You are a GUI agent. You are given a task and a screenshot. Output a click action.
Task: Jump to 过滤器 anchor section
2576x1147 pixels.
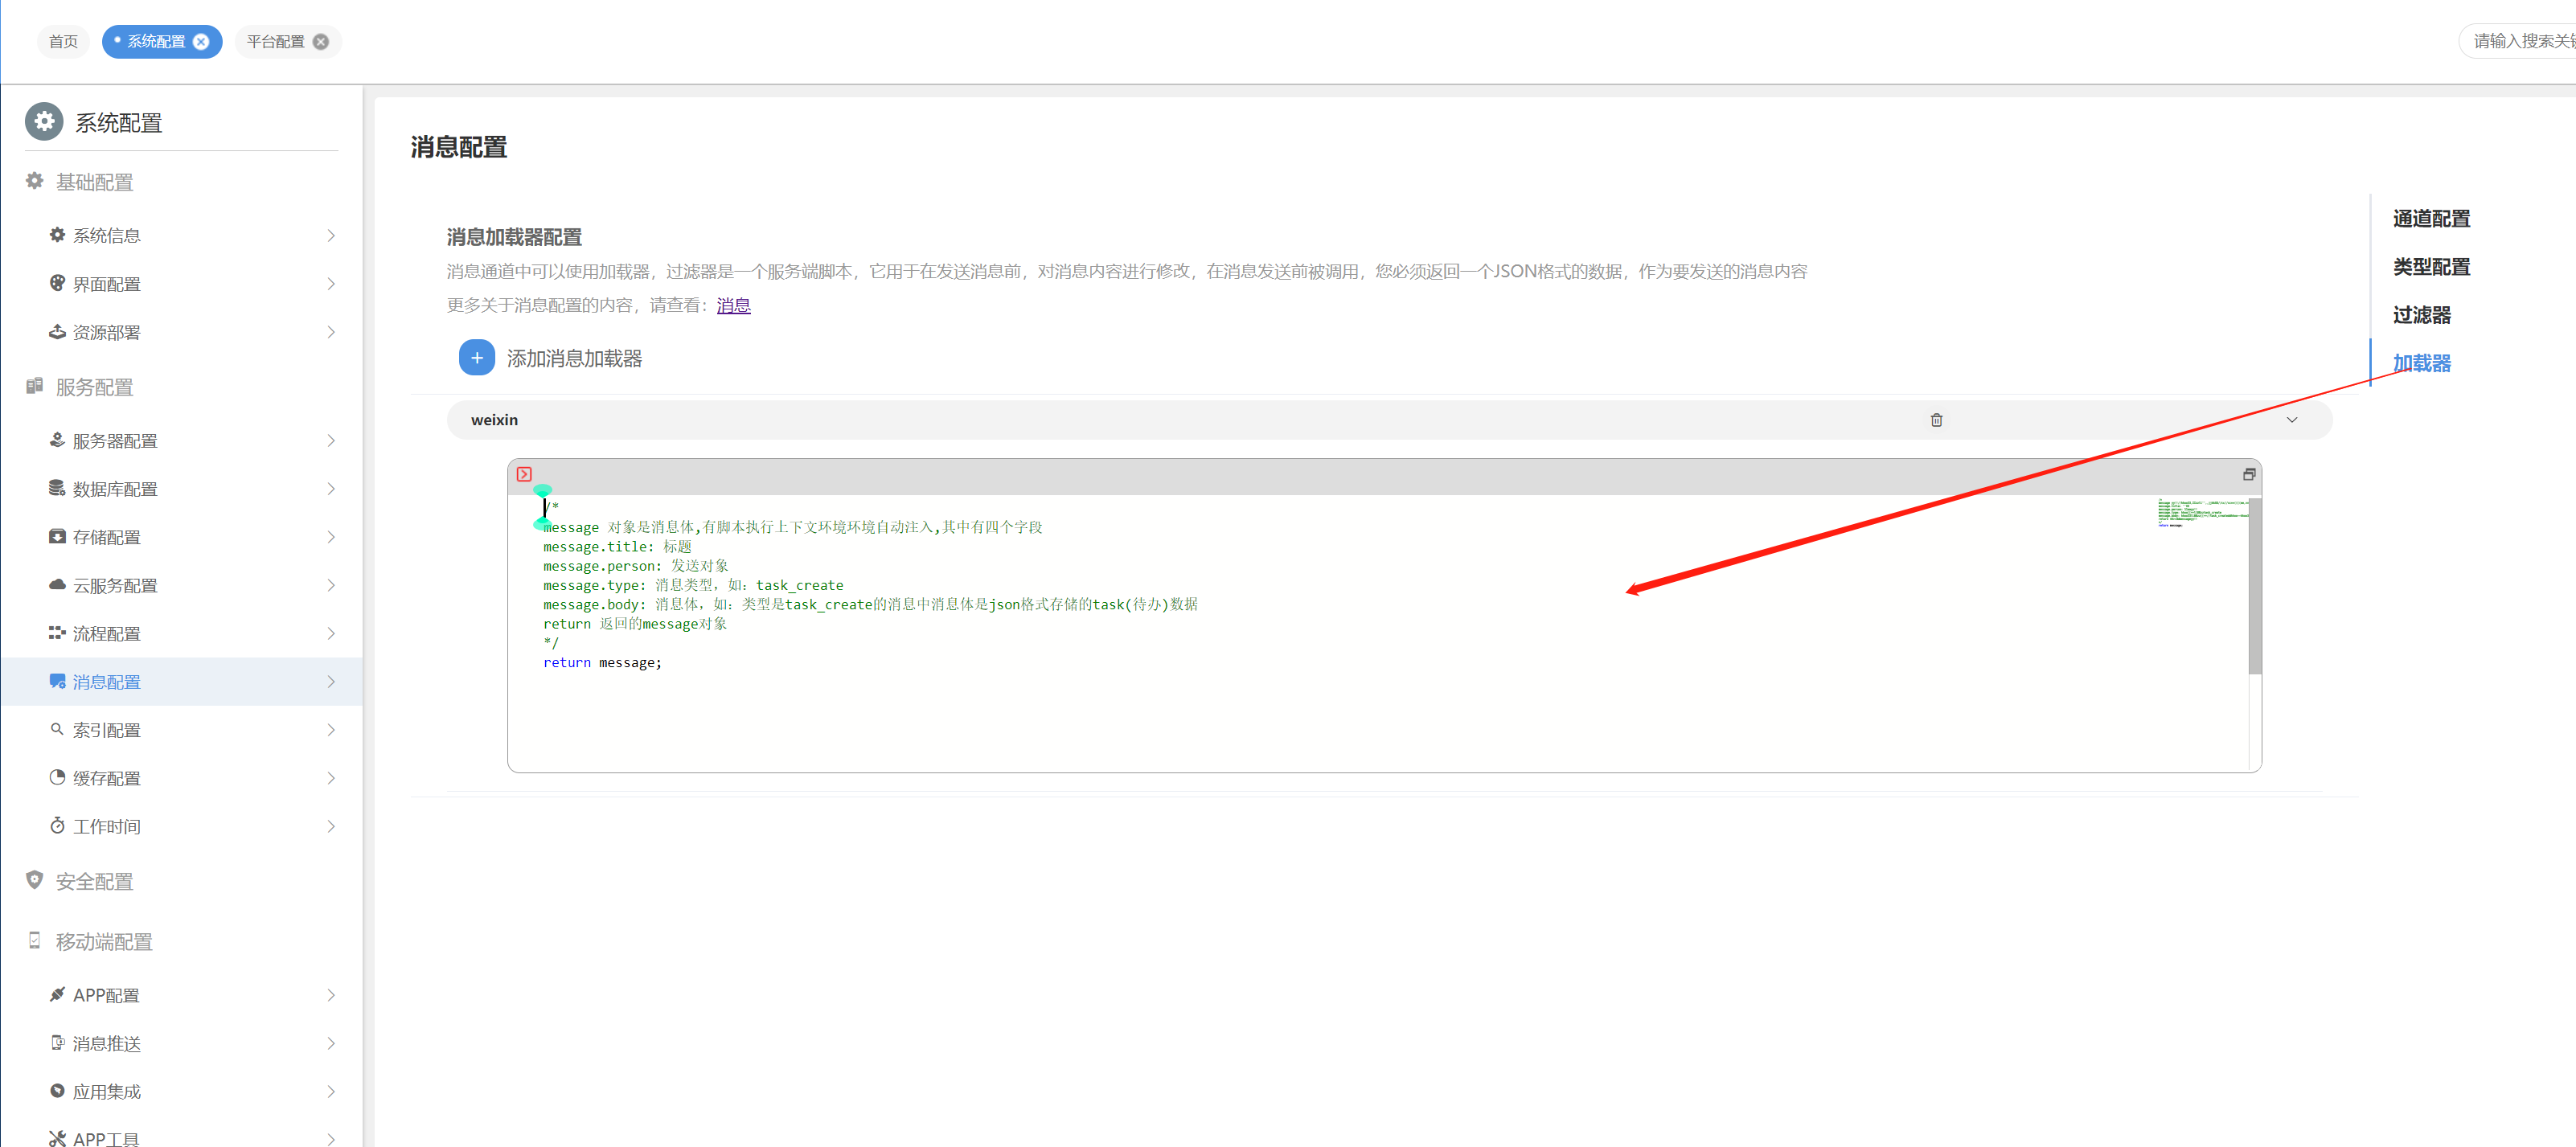(x=2421, y=315)
